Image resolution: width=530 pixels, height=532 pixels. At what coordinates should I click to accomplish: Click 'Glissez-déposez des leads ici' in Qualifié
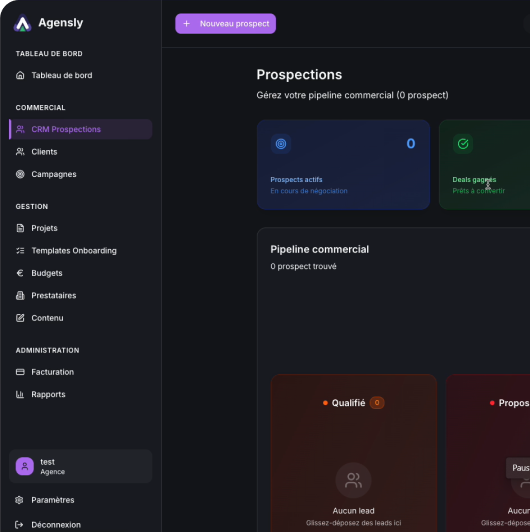click(354, 523)
